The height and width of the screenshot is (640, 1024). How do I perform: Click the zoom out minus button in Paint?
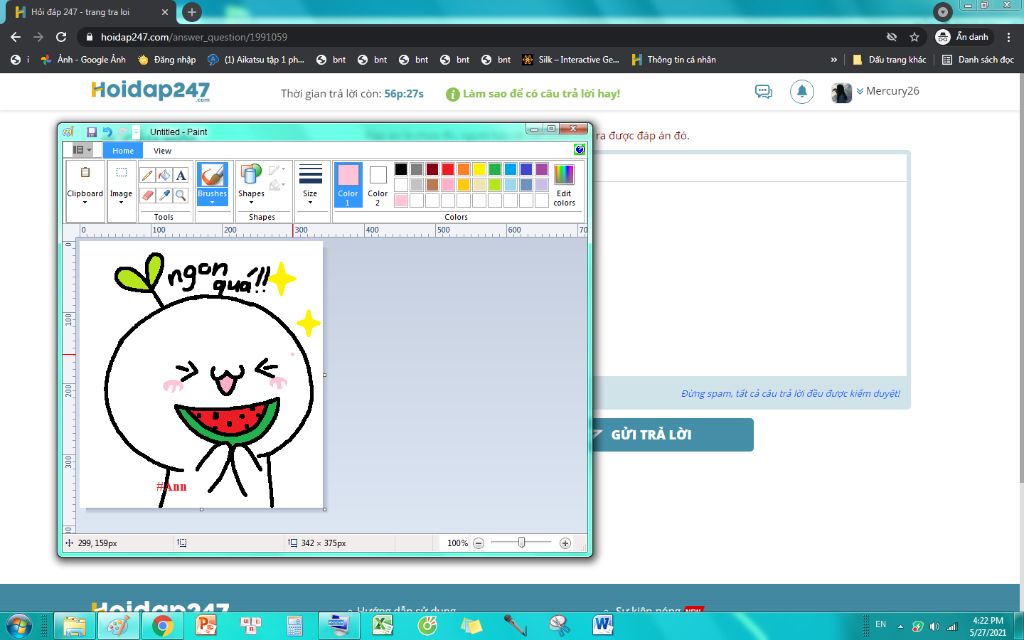pyautogui.click(x=479, y=543)
